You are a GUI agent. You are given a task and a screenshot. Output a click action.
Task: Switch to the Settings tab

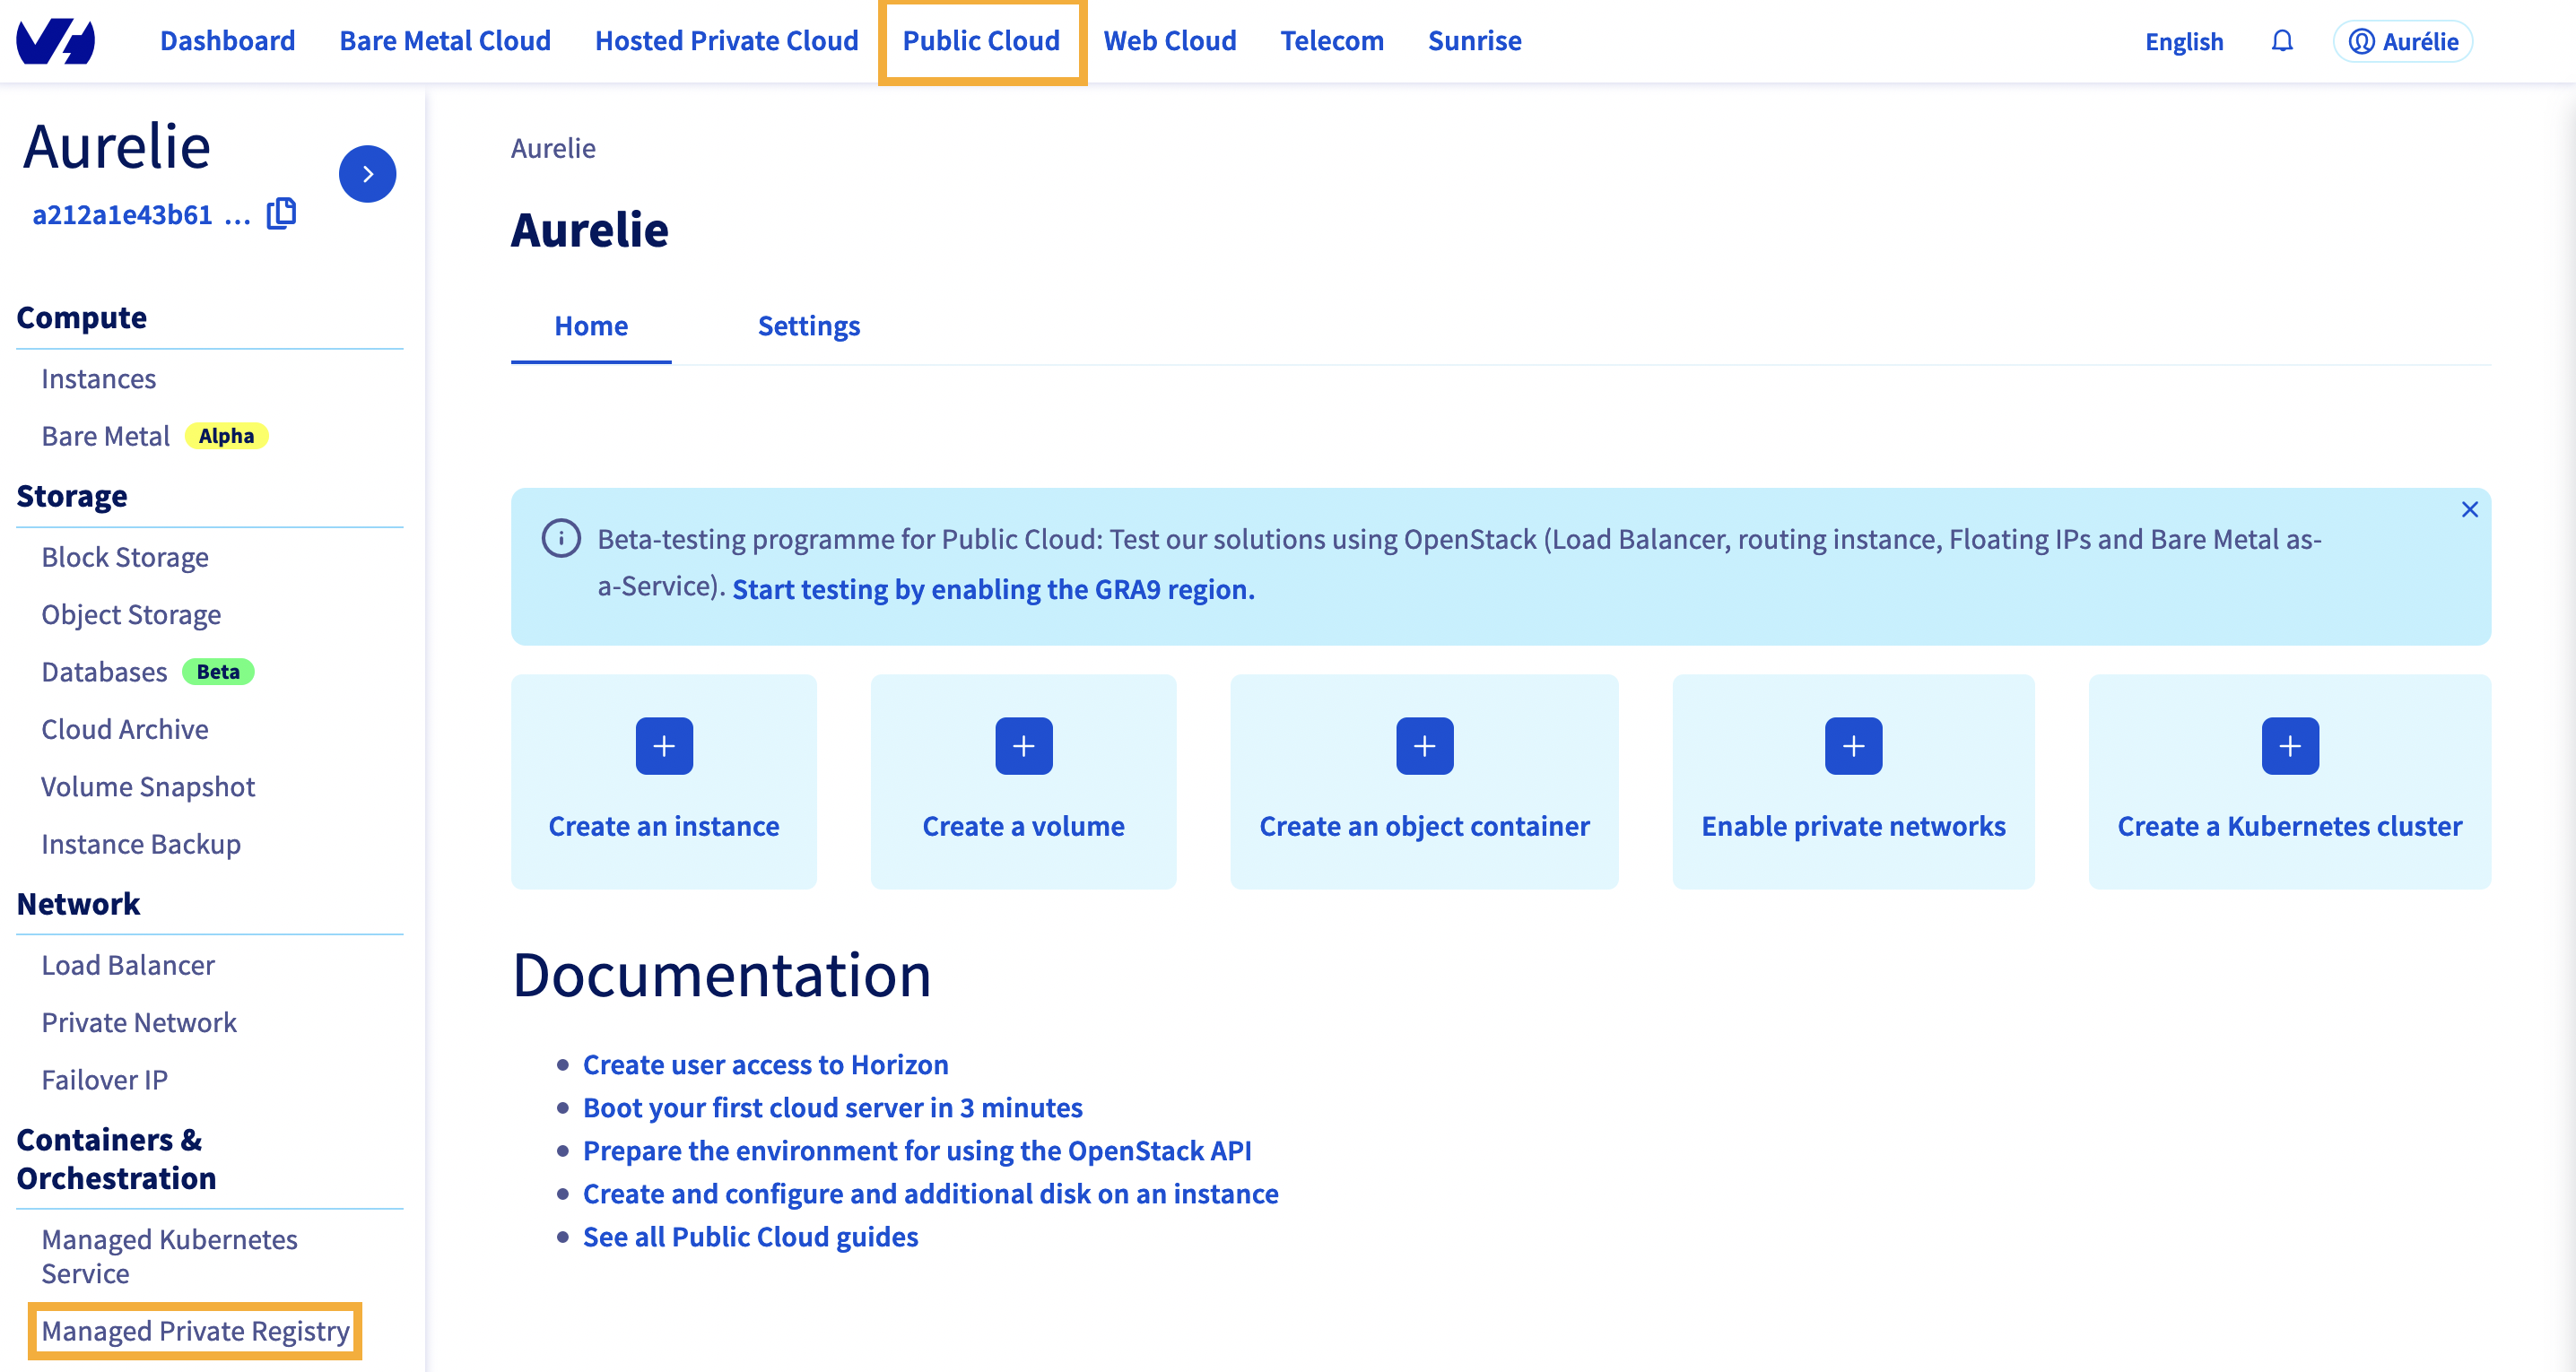808,326
